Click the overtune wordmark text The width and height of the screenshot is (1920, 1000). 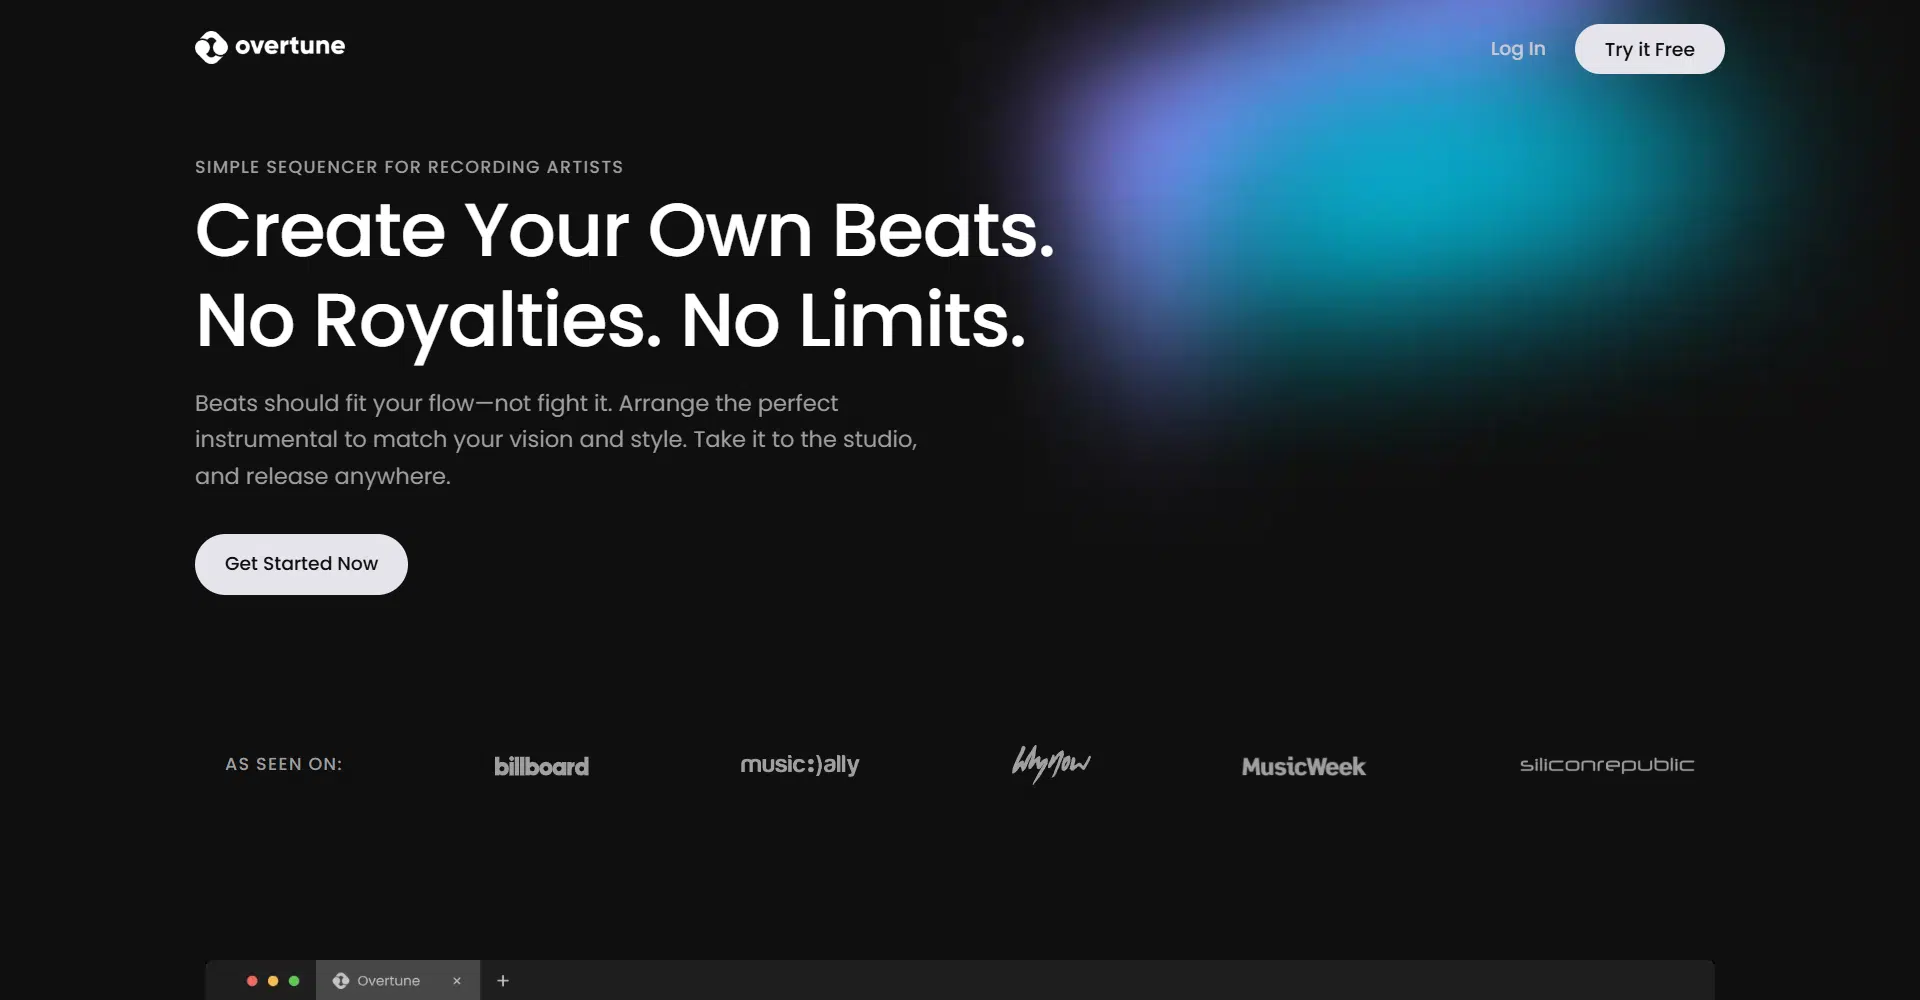290,46
